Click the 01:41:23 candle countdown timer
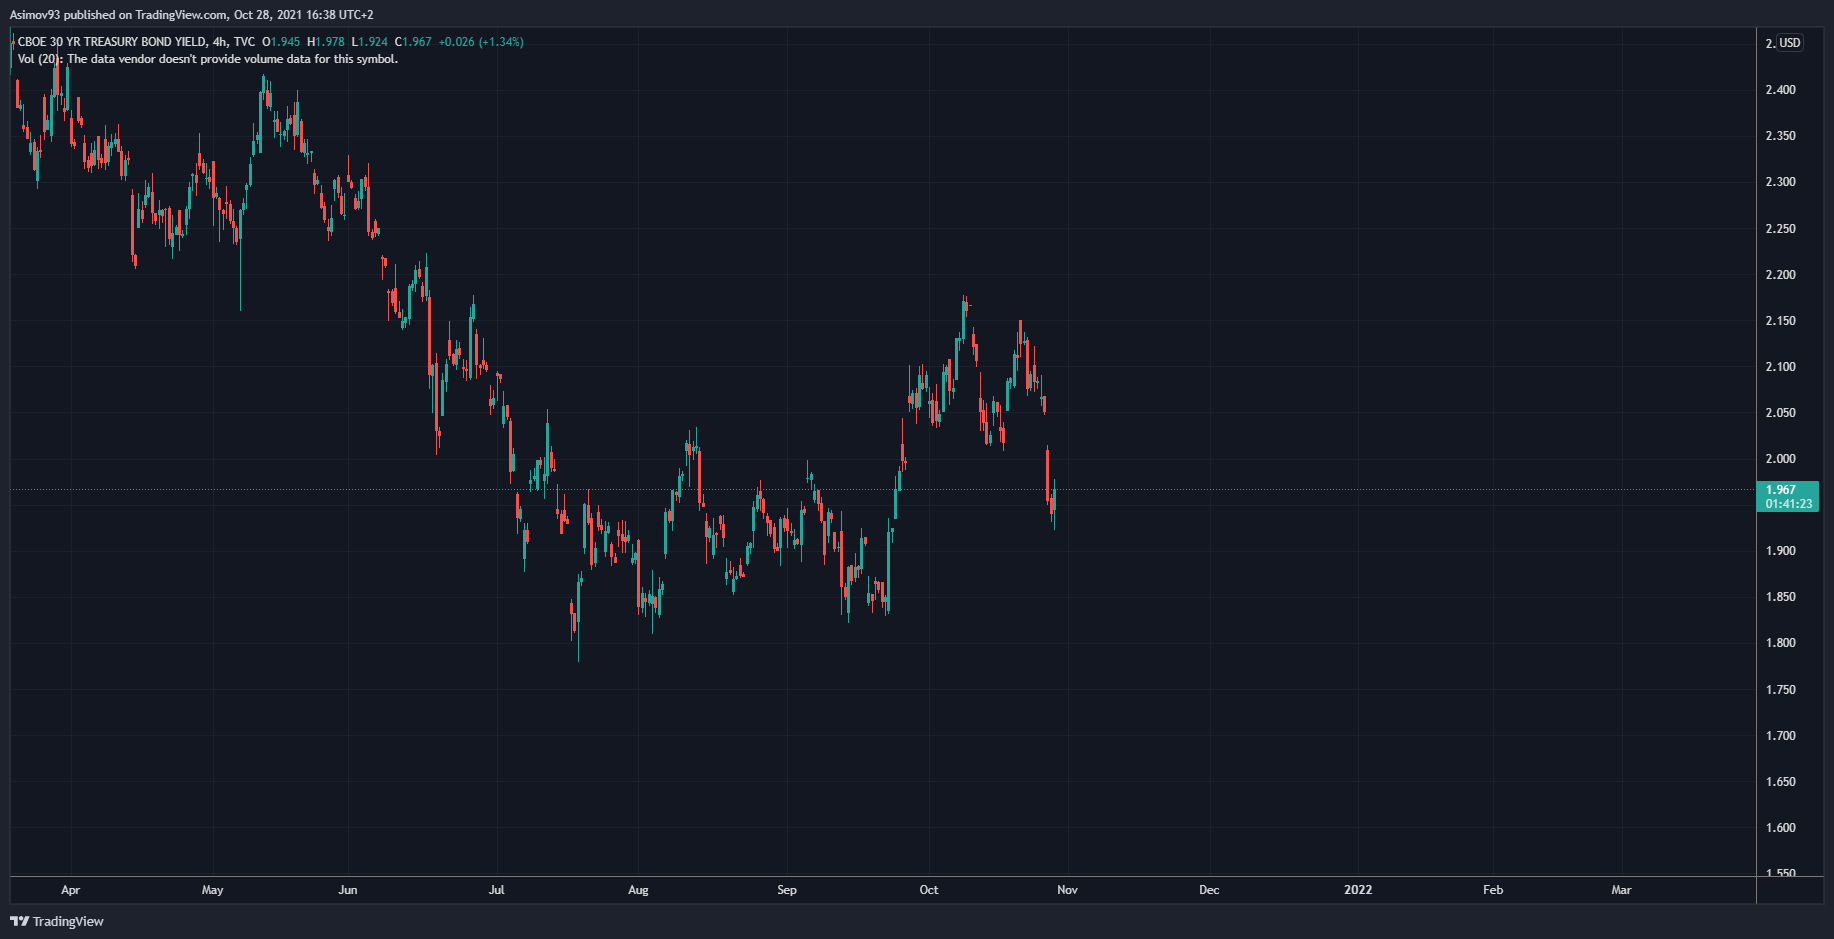 click(1788, 504)
